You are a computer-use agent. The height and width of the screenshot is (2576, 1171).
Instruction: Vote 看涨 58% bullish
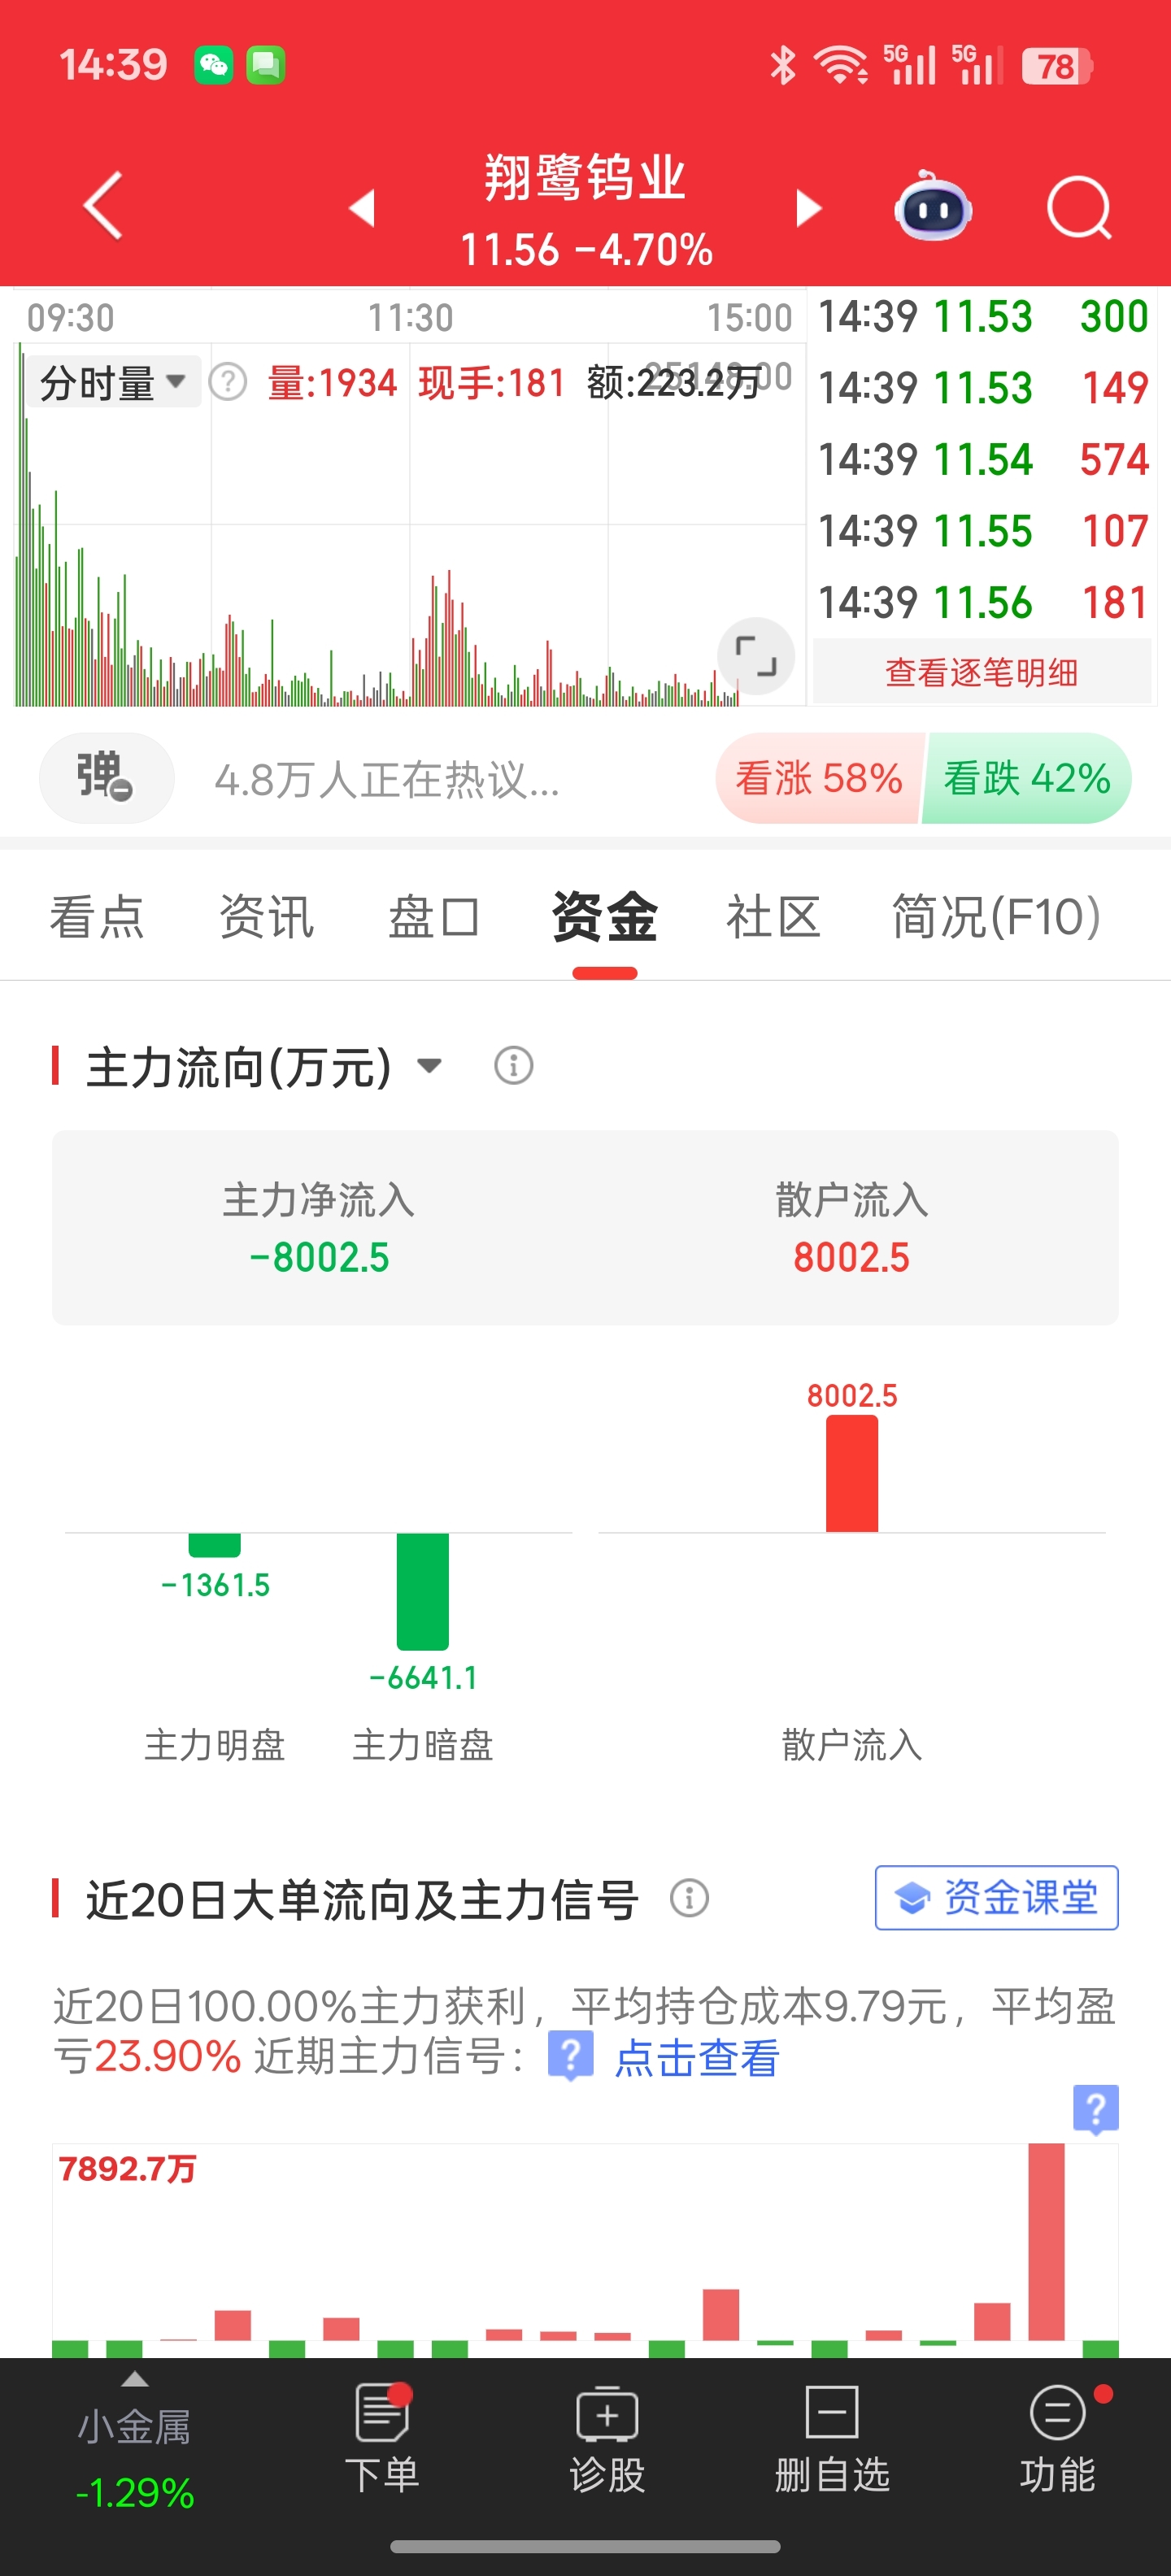(x=819, y=778)
